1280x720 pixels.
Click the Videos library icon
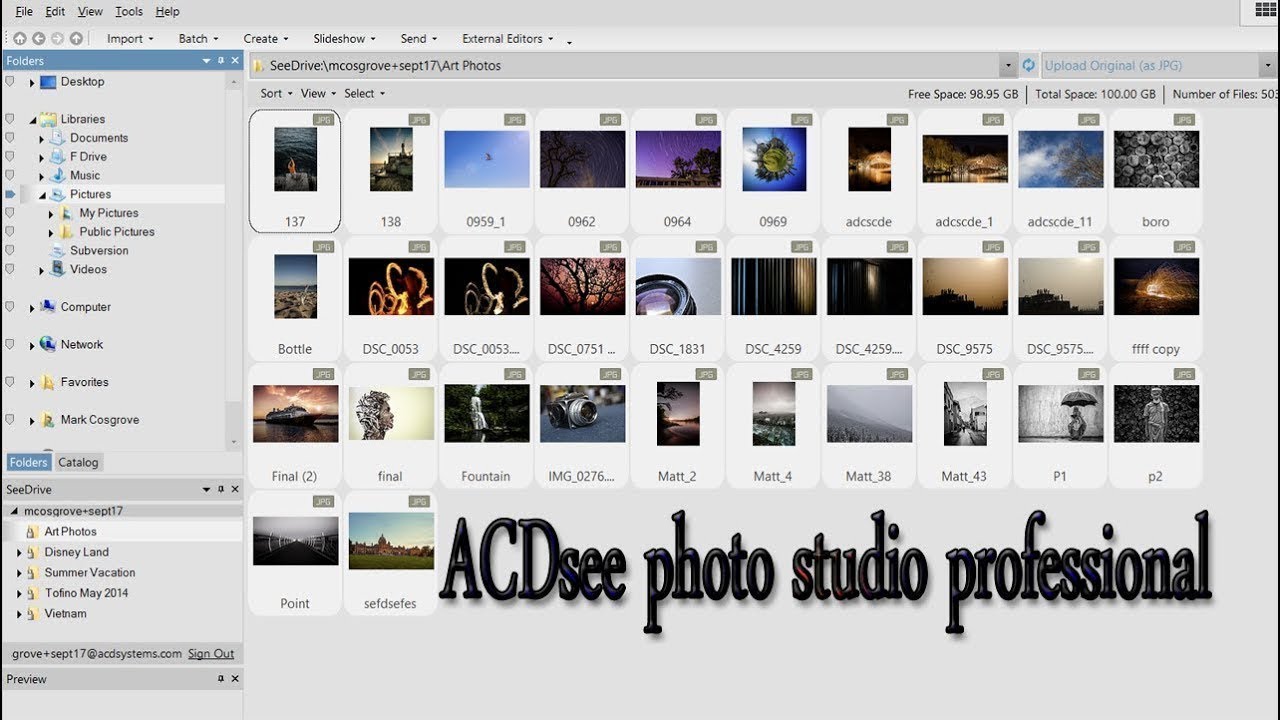click(x=58, y=269)
